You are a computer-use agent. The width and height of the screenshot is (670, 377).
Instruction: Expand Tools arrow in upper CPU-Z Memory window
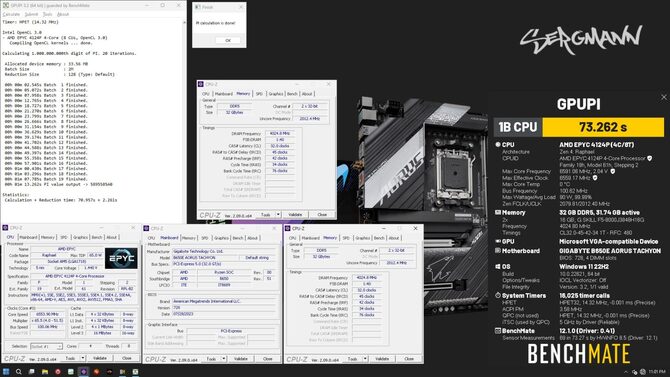278,215
